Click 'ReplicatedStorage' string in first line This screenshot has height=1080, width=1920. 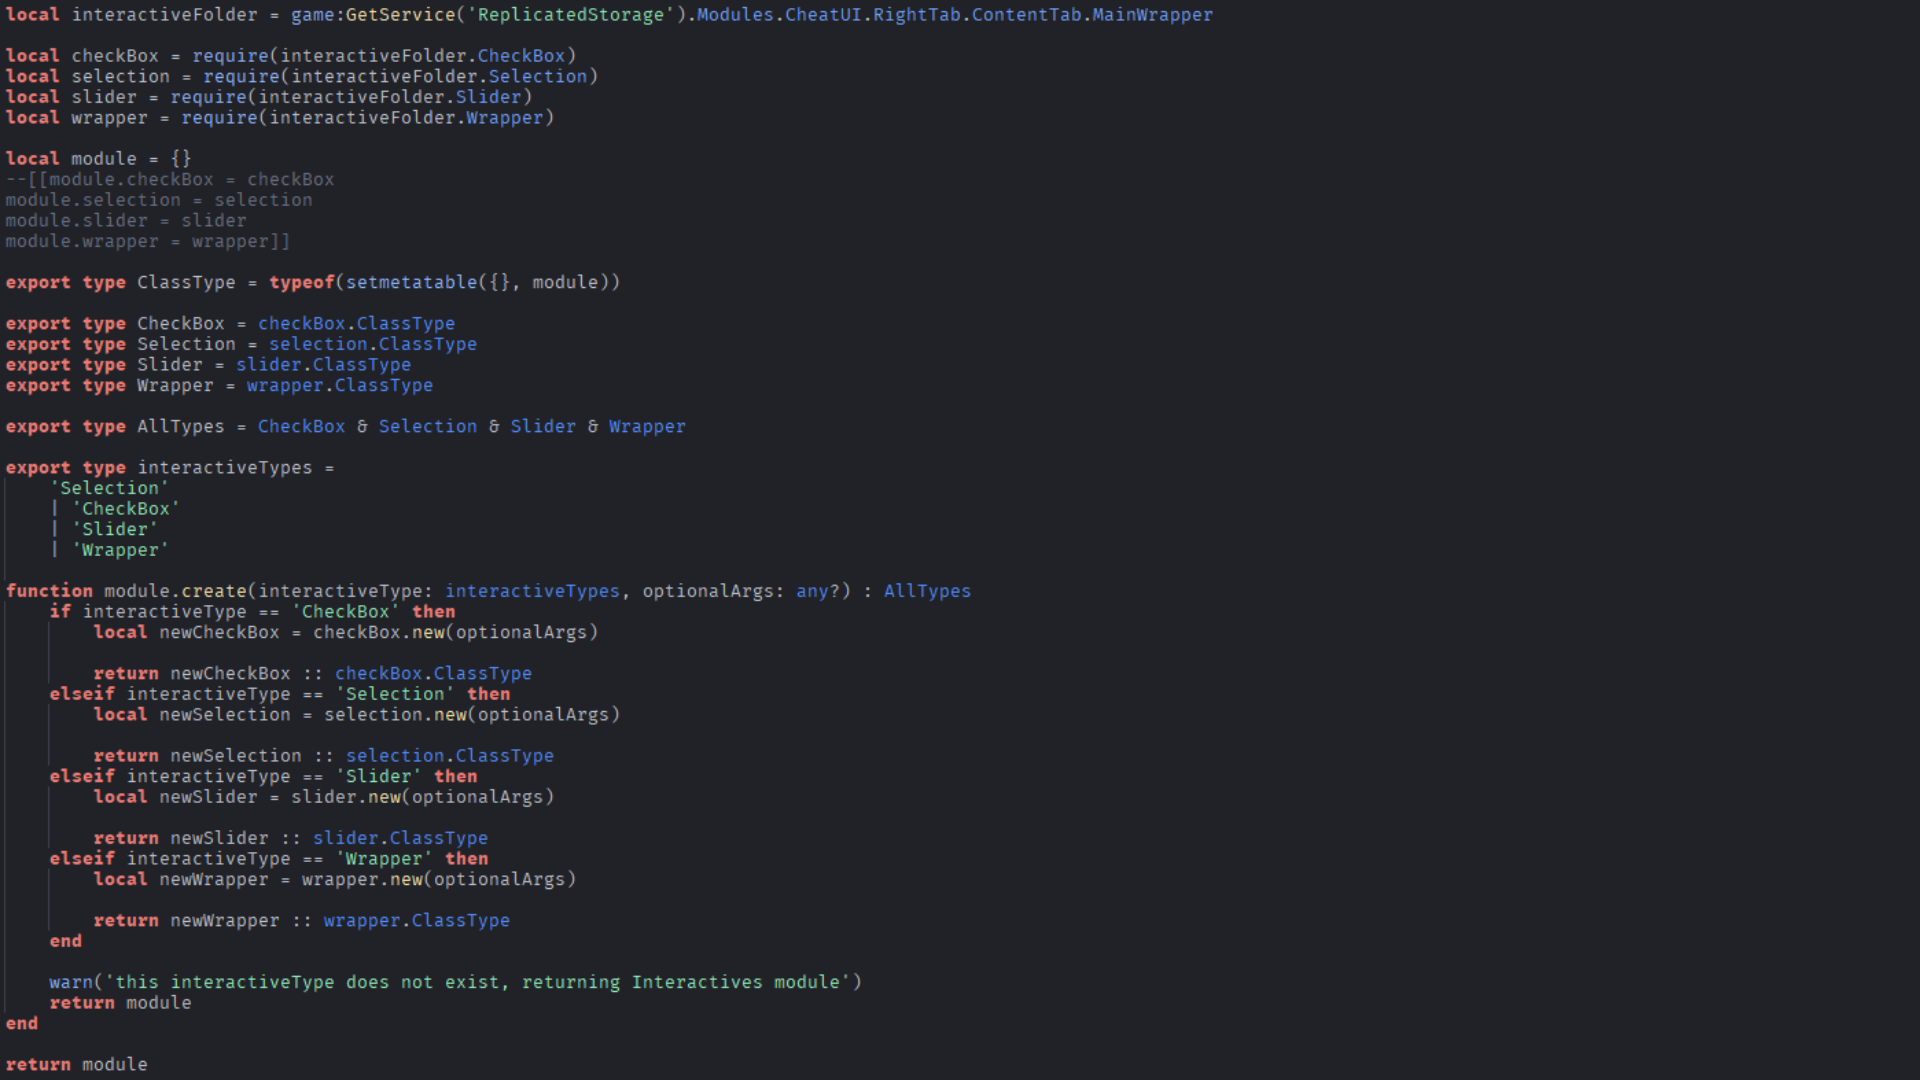[x=570, y=15]
